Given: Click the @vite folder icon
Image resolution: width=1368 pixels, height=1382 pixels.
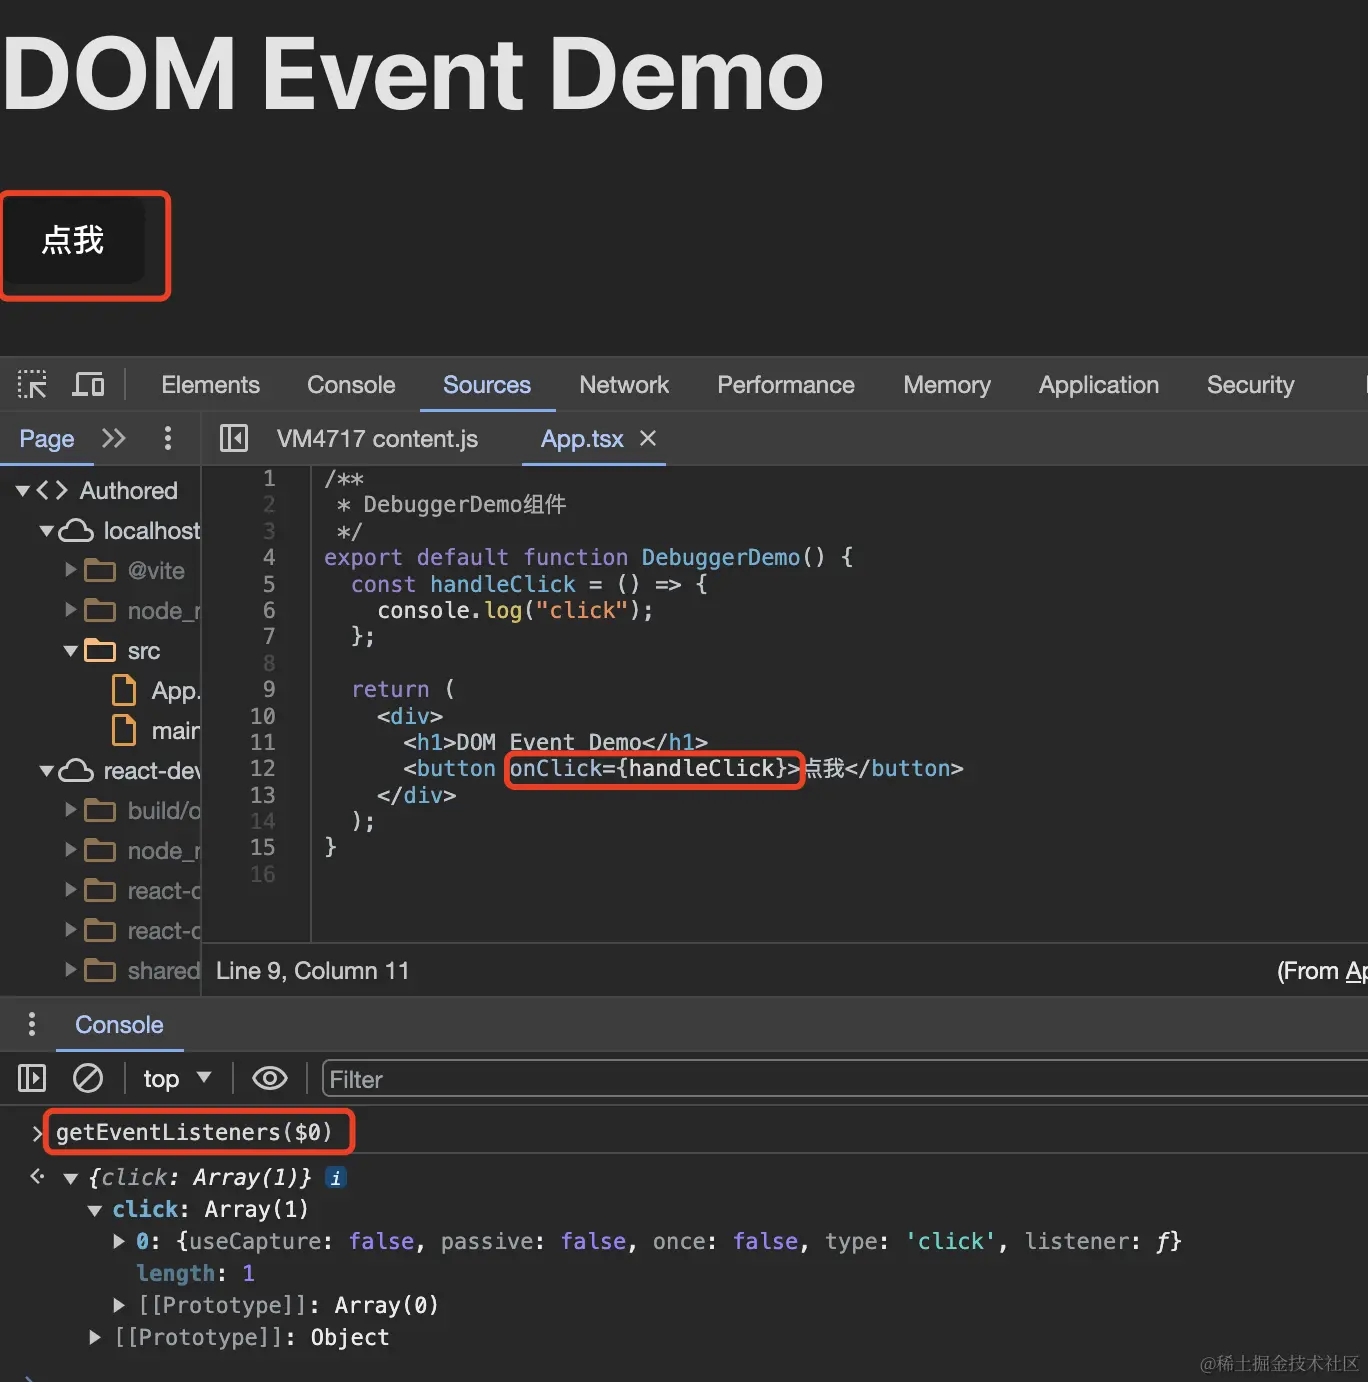Looking at the screenshot, I should [x=100, y=571].
